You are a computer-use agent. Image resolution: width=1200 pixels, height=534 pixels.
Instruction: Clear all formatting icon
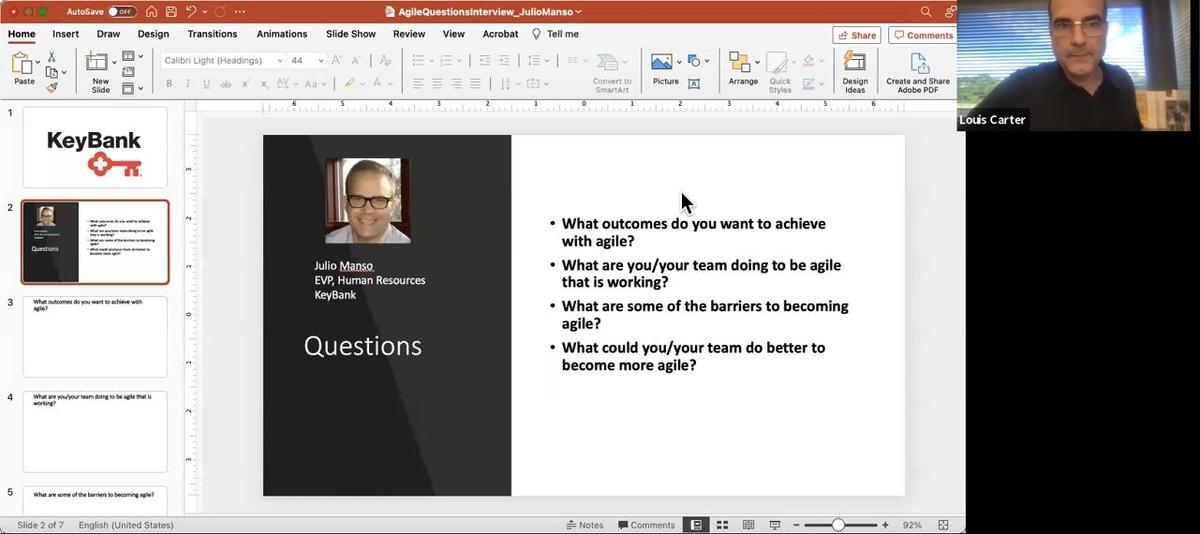(x=385, y=60)
